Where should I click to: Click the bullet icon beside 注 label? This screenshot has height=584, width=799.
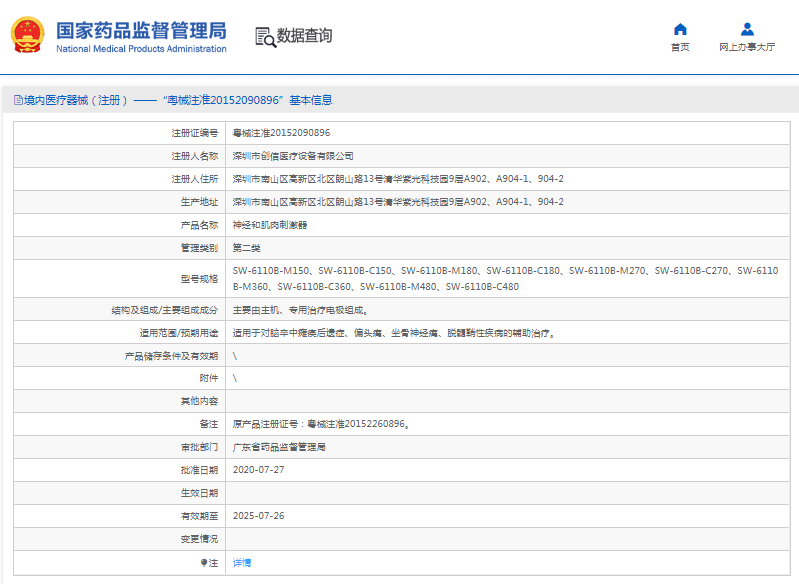click(x=204, y=563)
